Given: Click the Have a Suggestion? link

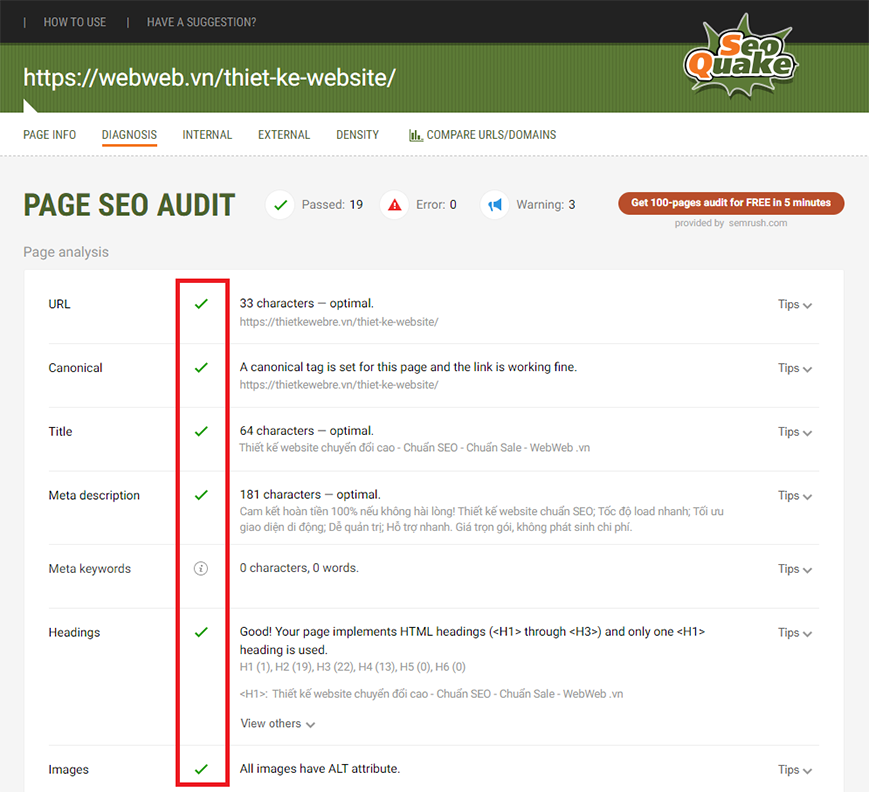Looking at the screenshot, I should pyautogui.click(x=201, y=22).
